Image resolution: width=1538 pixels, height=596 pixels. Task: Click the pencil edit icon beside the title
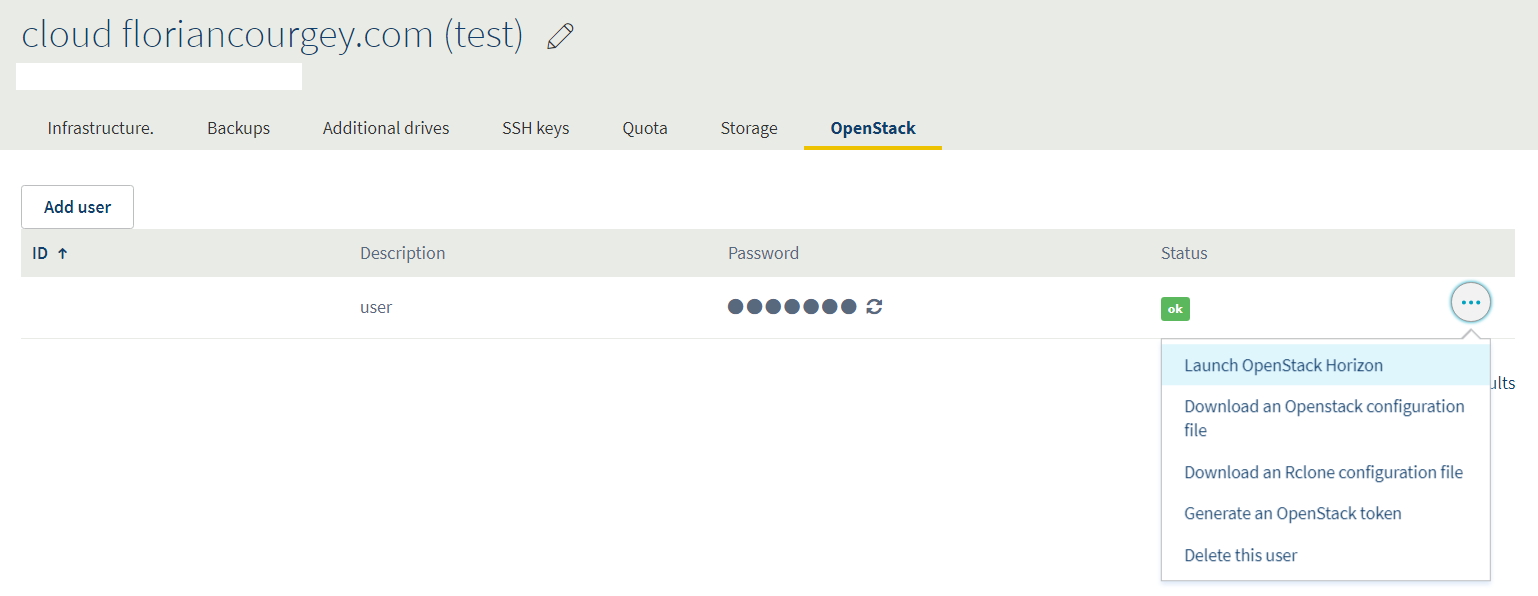click(561, 37)
